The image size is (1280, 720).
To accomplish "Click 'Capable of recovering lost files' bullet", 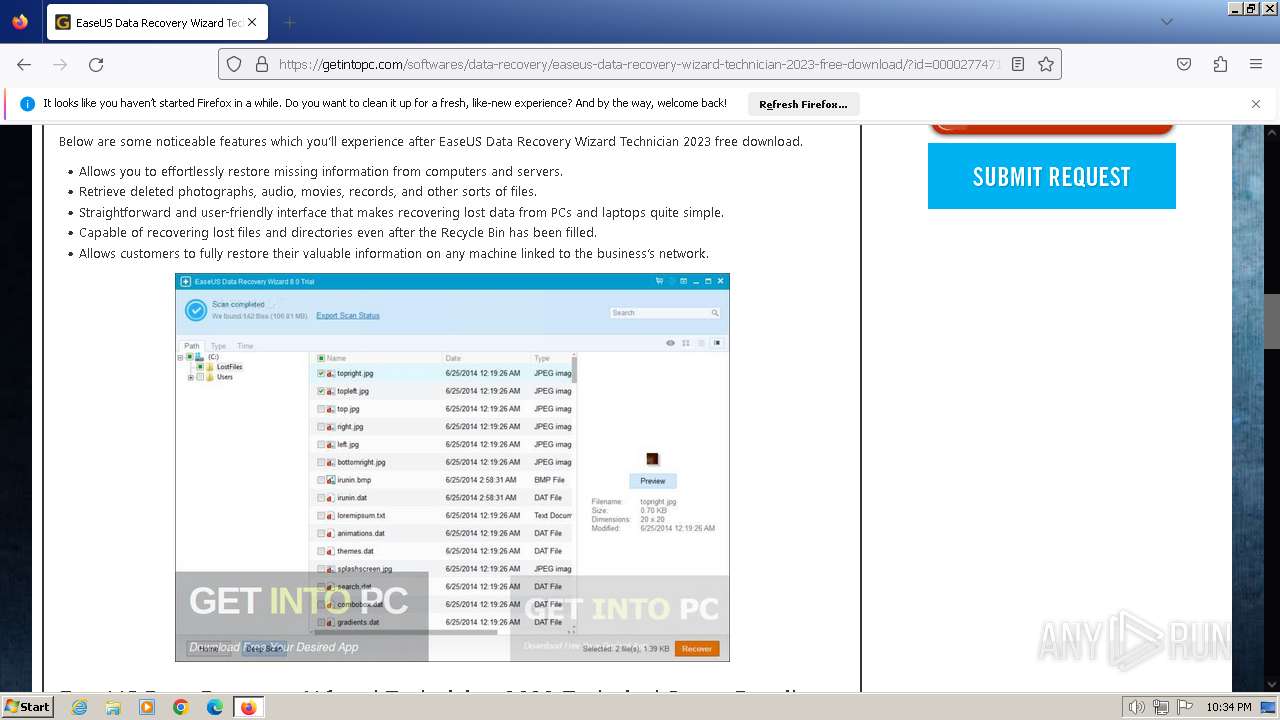I will click(338, 232).
